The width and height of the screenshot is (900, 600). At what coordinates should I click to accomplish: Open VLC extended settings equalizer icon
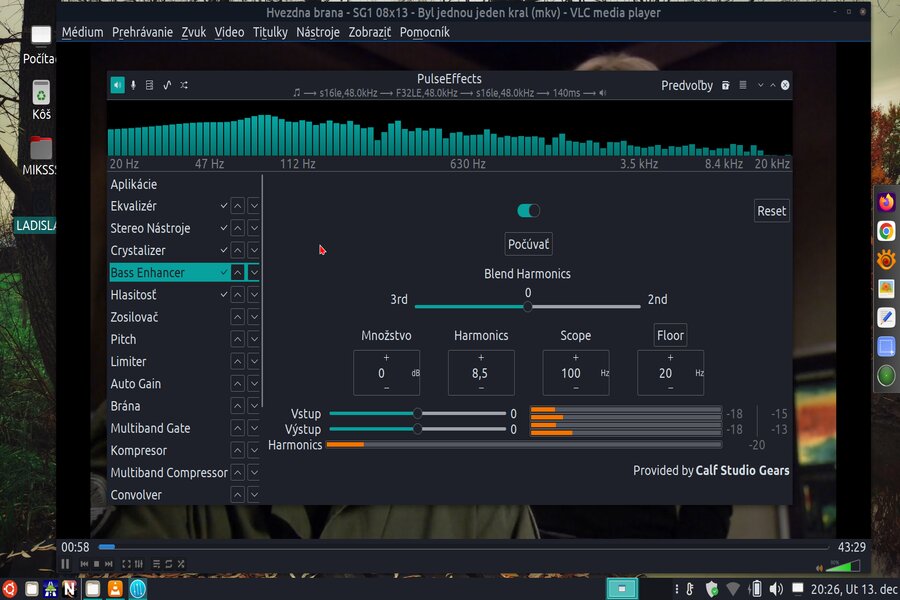(x=139, y=564)
